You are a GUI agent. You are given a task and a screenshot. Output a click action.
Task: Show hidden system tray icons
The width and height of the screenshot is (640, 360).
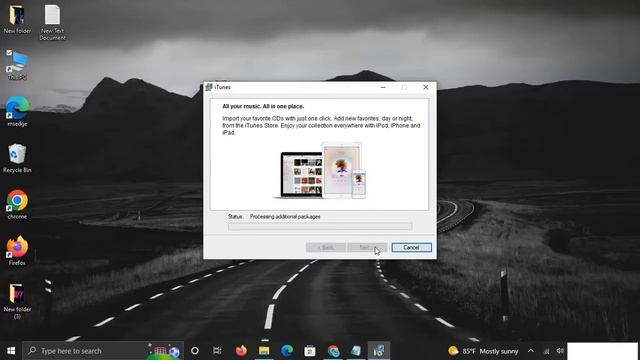click(x=531, y=351)
